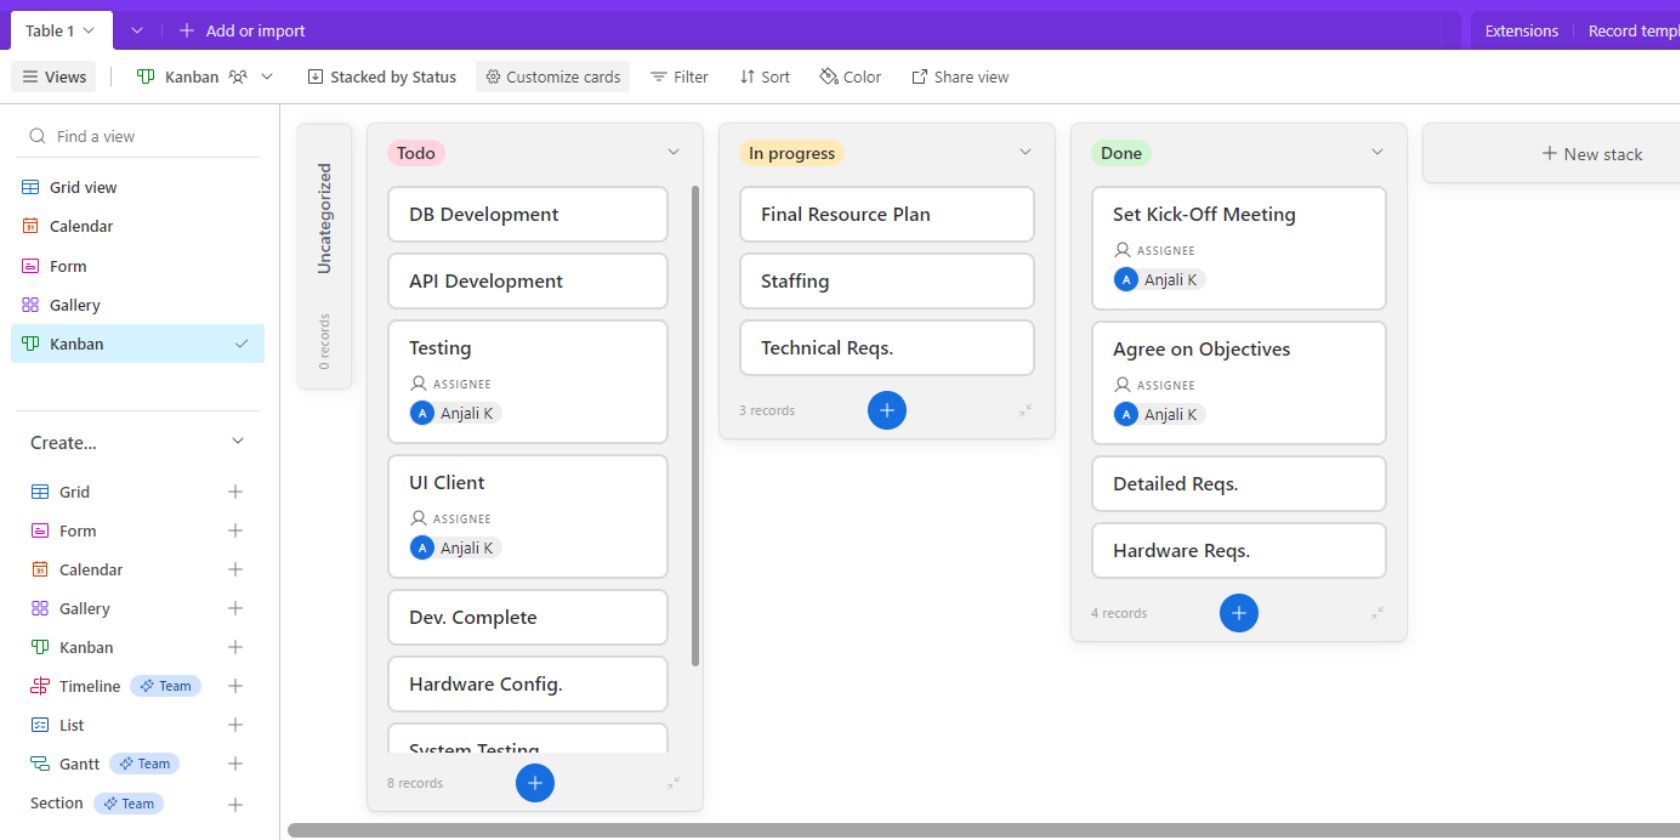Open the In progress stack dropdown menu
The image size is (1680, 840).
1025,152
